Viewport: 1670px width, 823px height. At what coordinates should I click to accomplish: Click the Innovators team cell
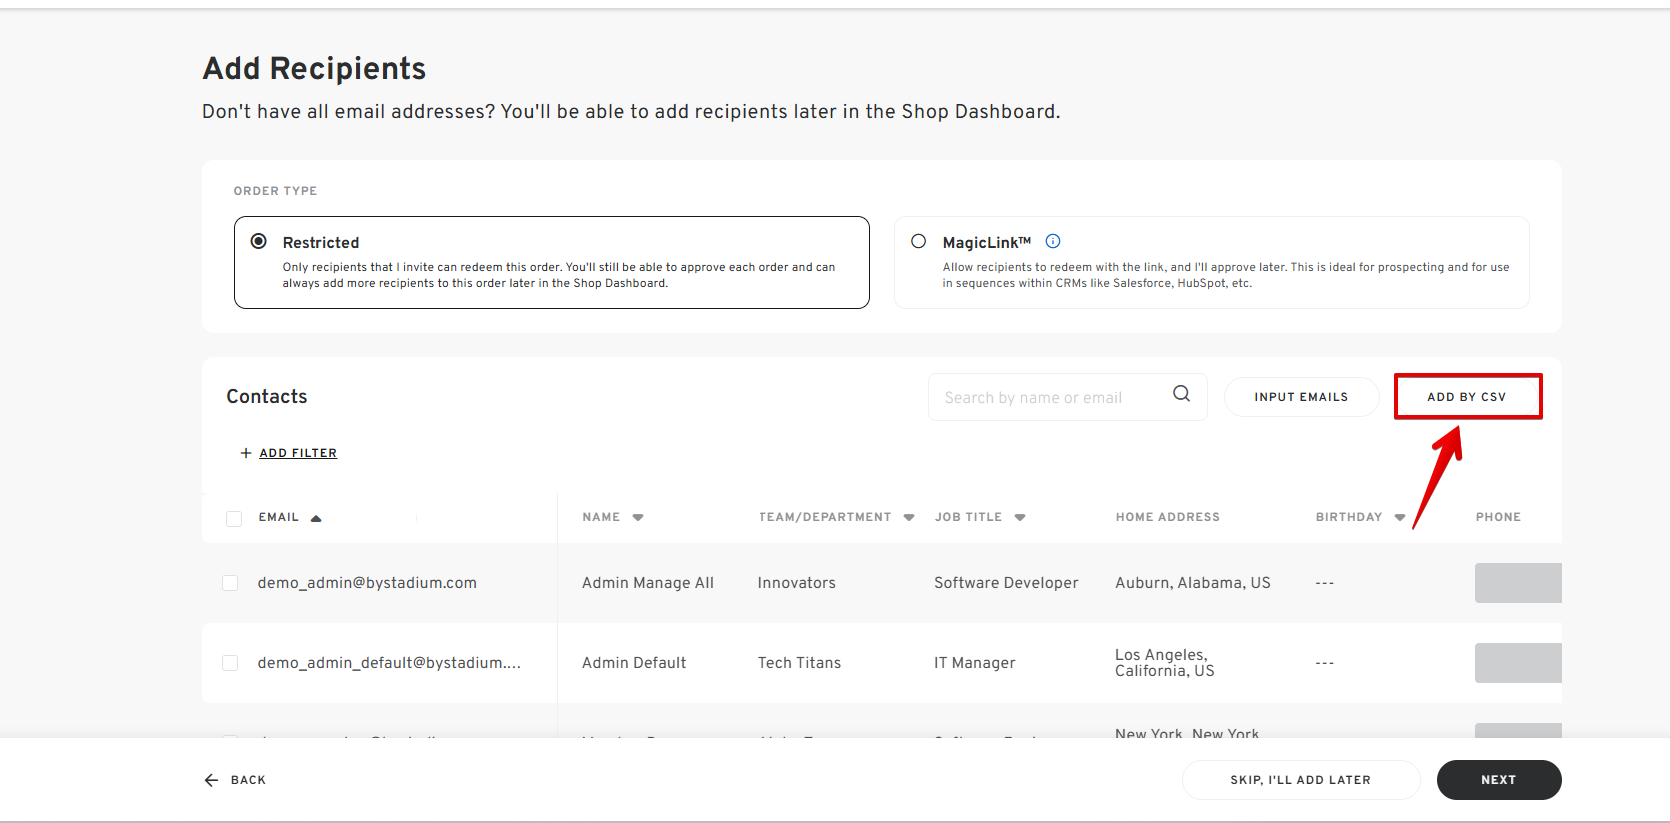coord(797,583)
